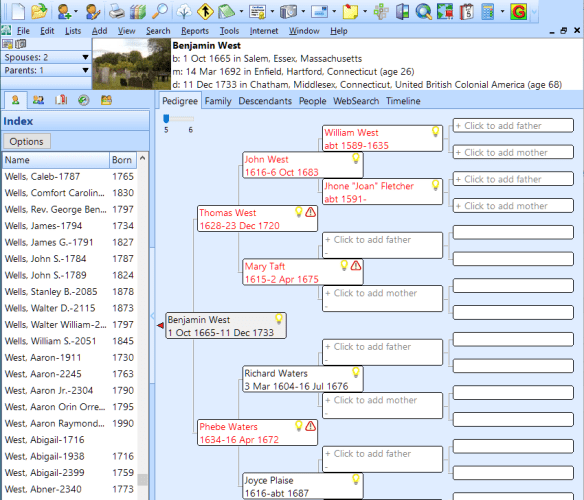This screenshot has height=500, width=584.
Task: Click the index list scrollbar up arrow
Action: 142,158
